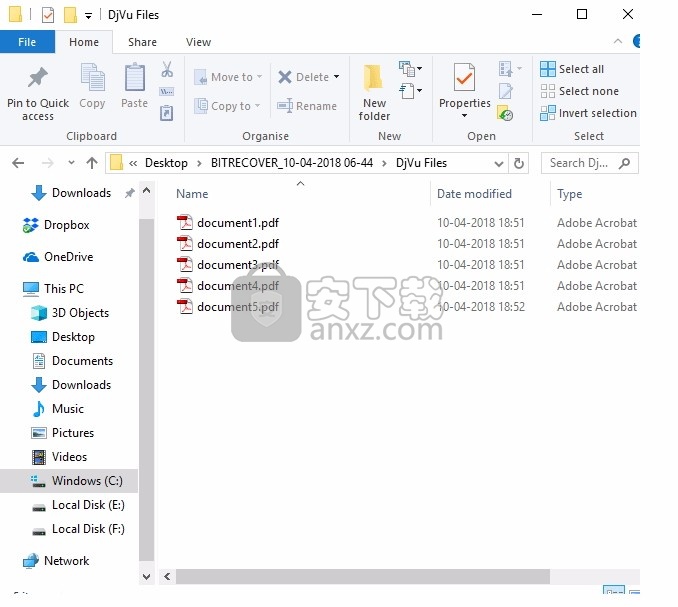Click the Paste clipboard icon
The image size is (678, 607).
click(x=134, y=77)
